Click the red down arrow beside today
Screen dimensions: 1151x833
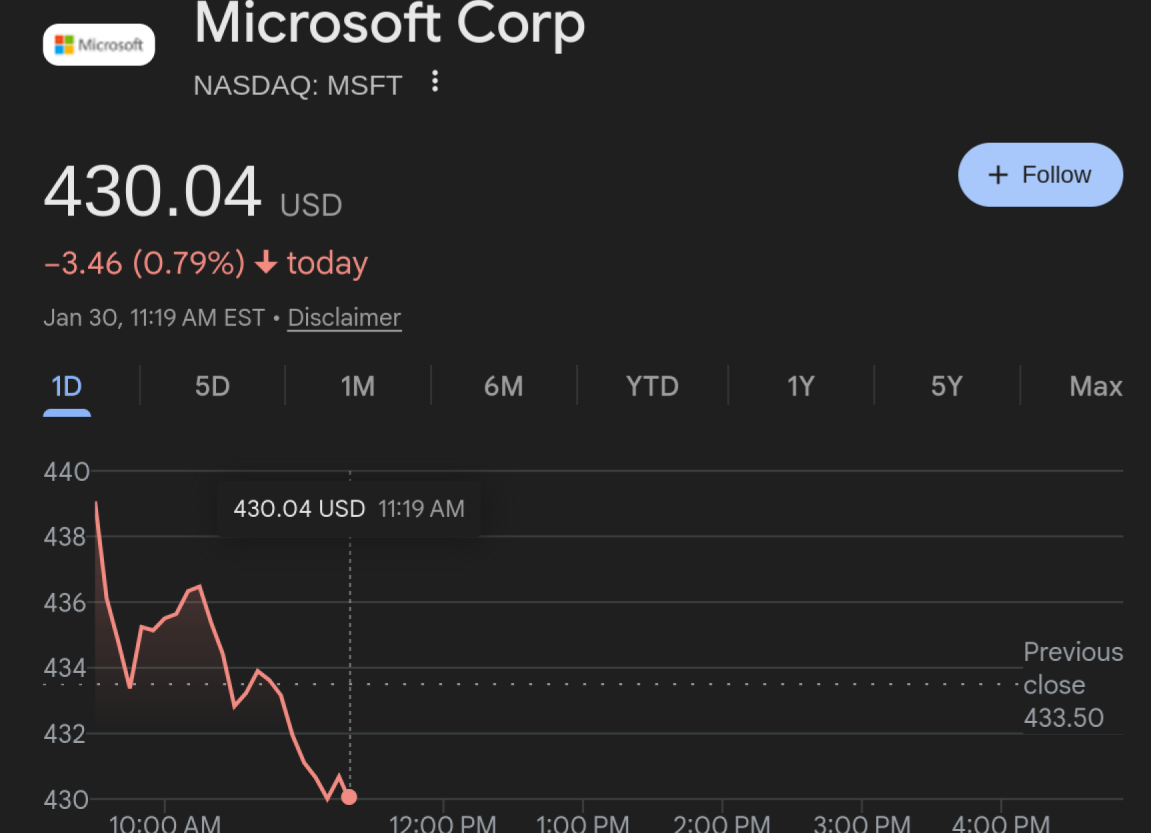(265, 263)
